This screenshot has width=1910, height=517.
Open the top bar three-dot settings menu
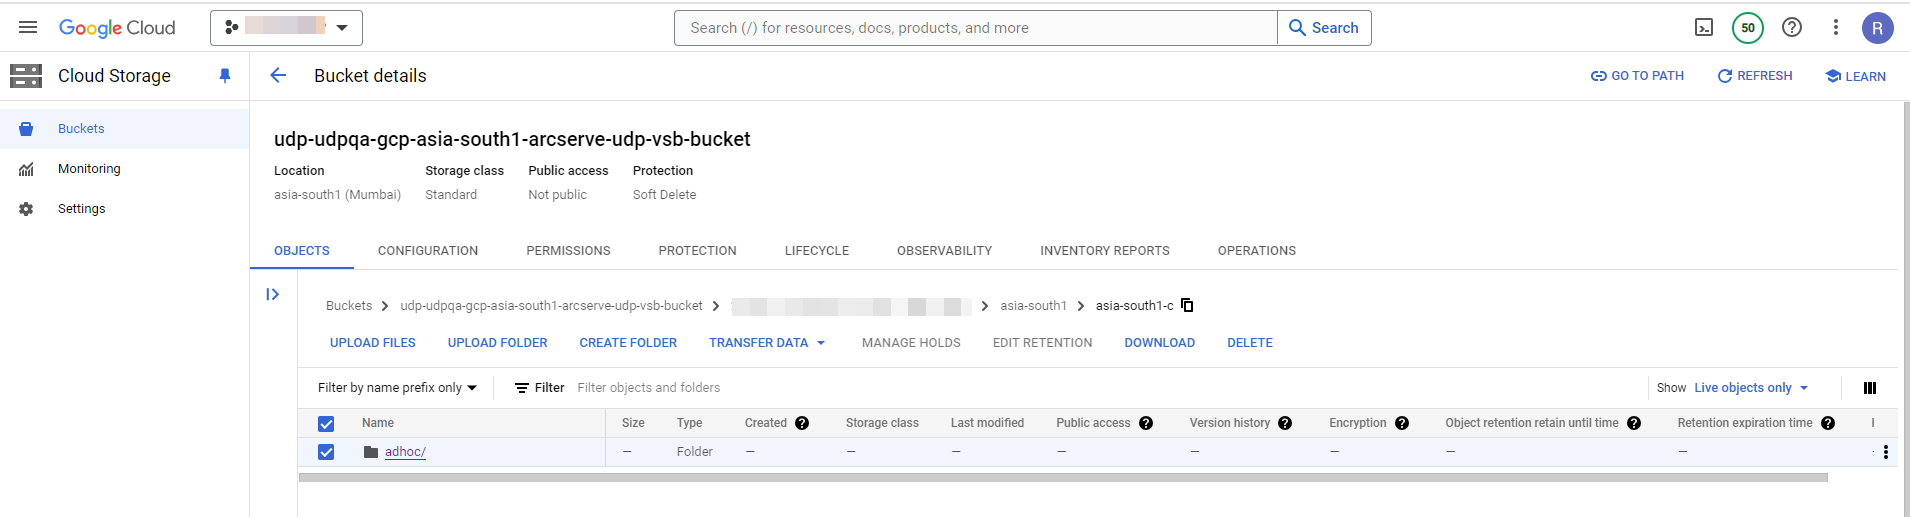(1836, 28)
